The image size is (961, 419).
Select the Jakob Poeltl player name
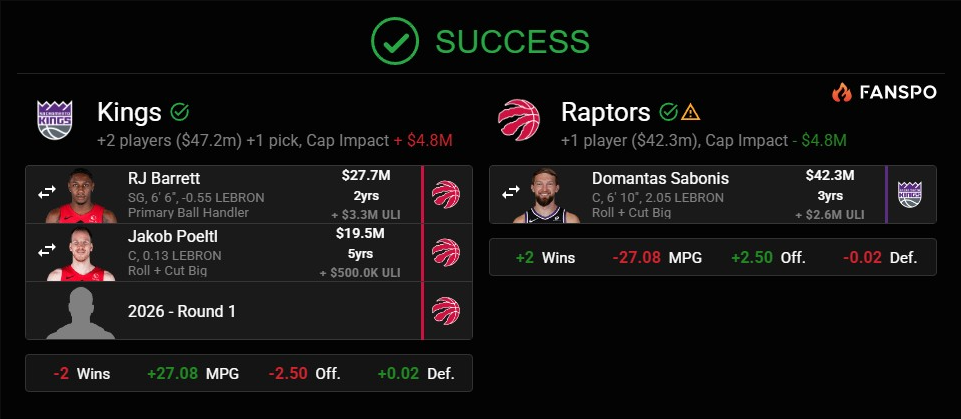[x=175, y=239]
